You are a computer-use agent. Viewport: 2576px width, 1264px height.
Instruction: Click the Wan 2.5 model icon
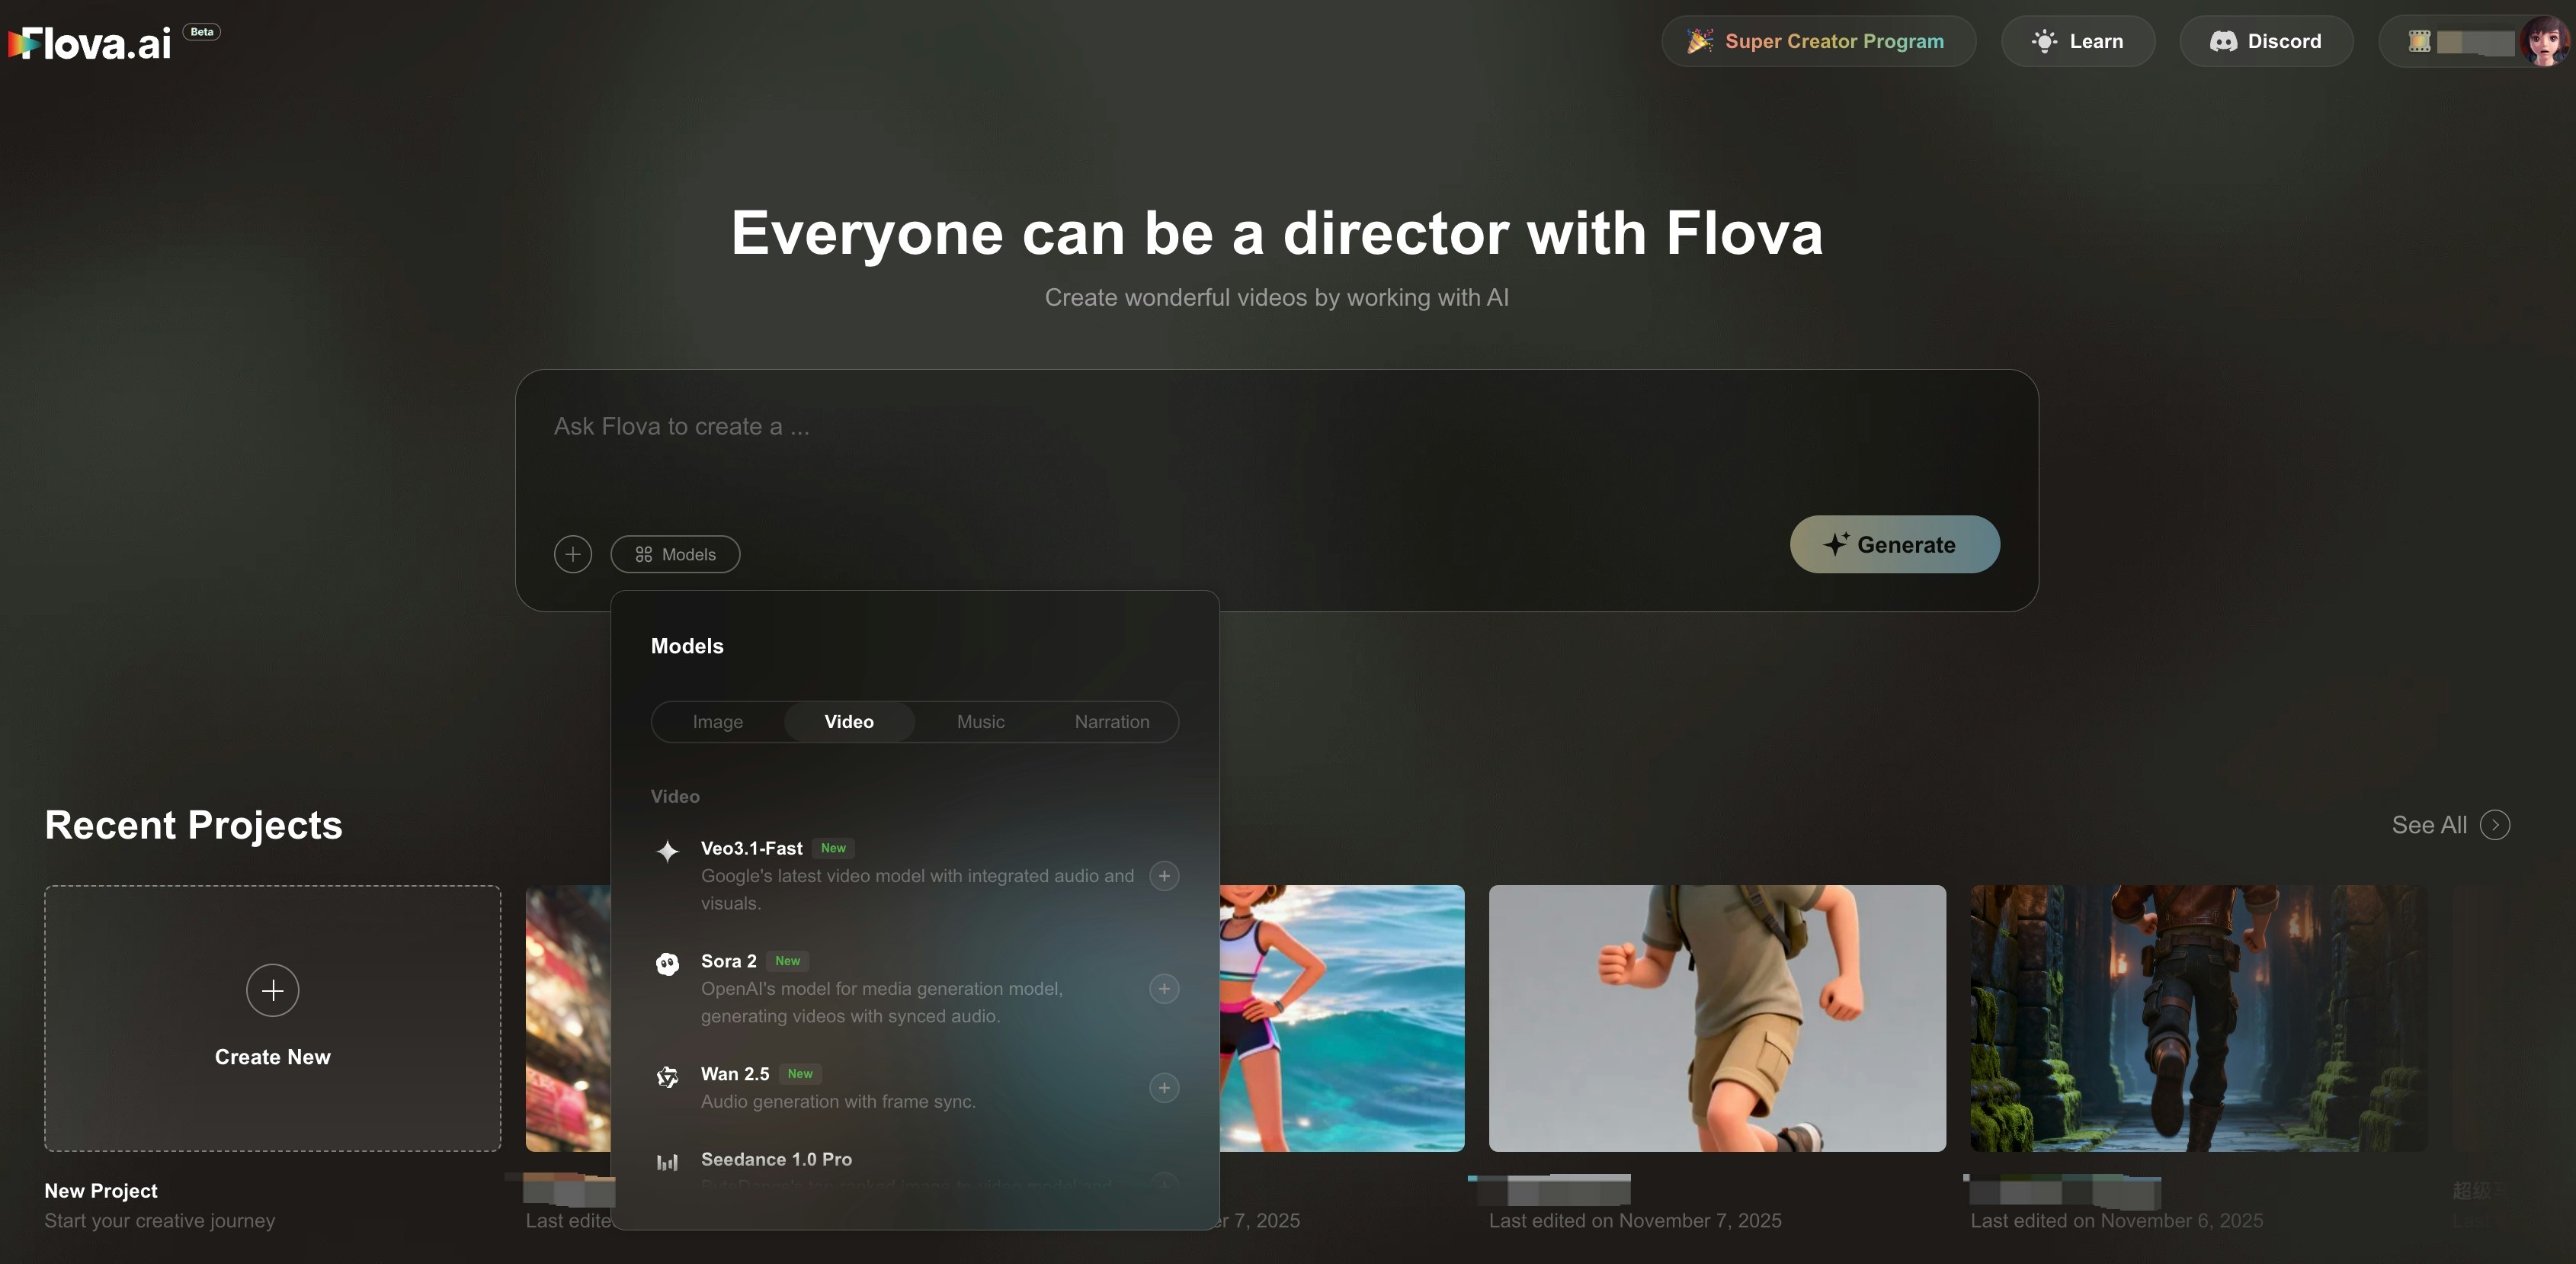coord(667,1077)
